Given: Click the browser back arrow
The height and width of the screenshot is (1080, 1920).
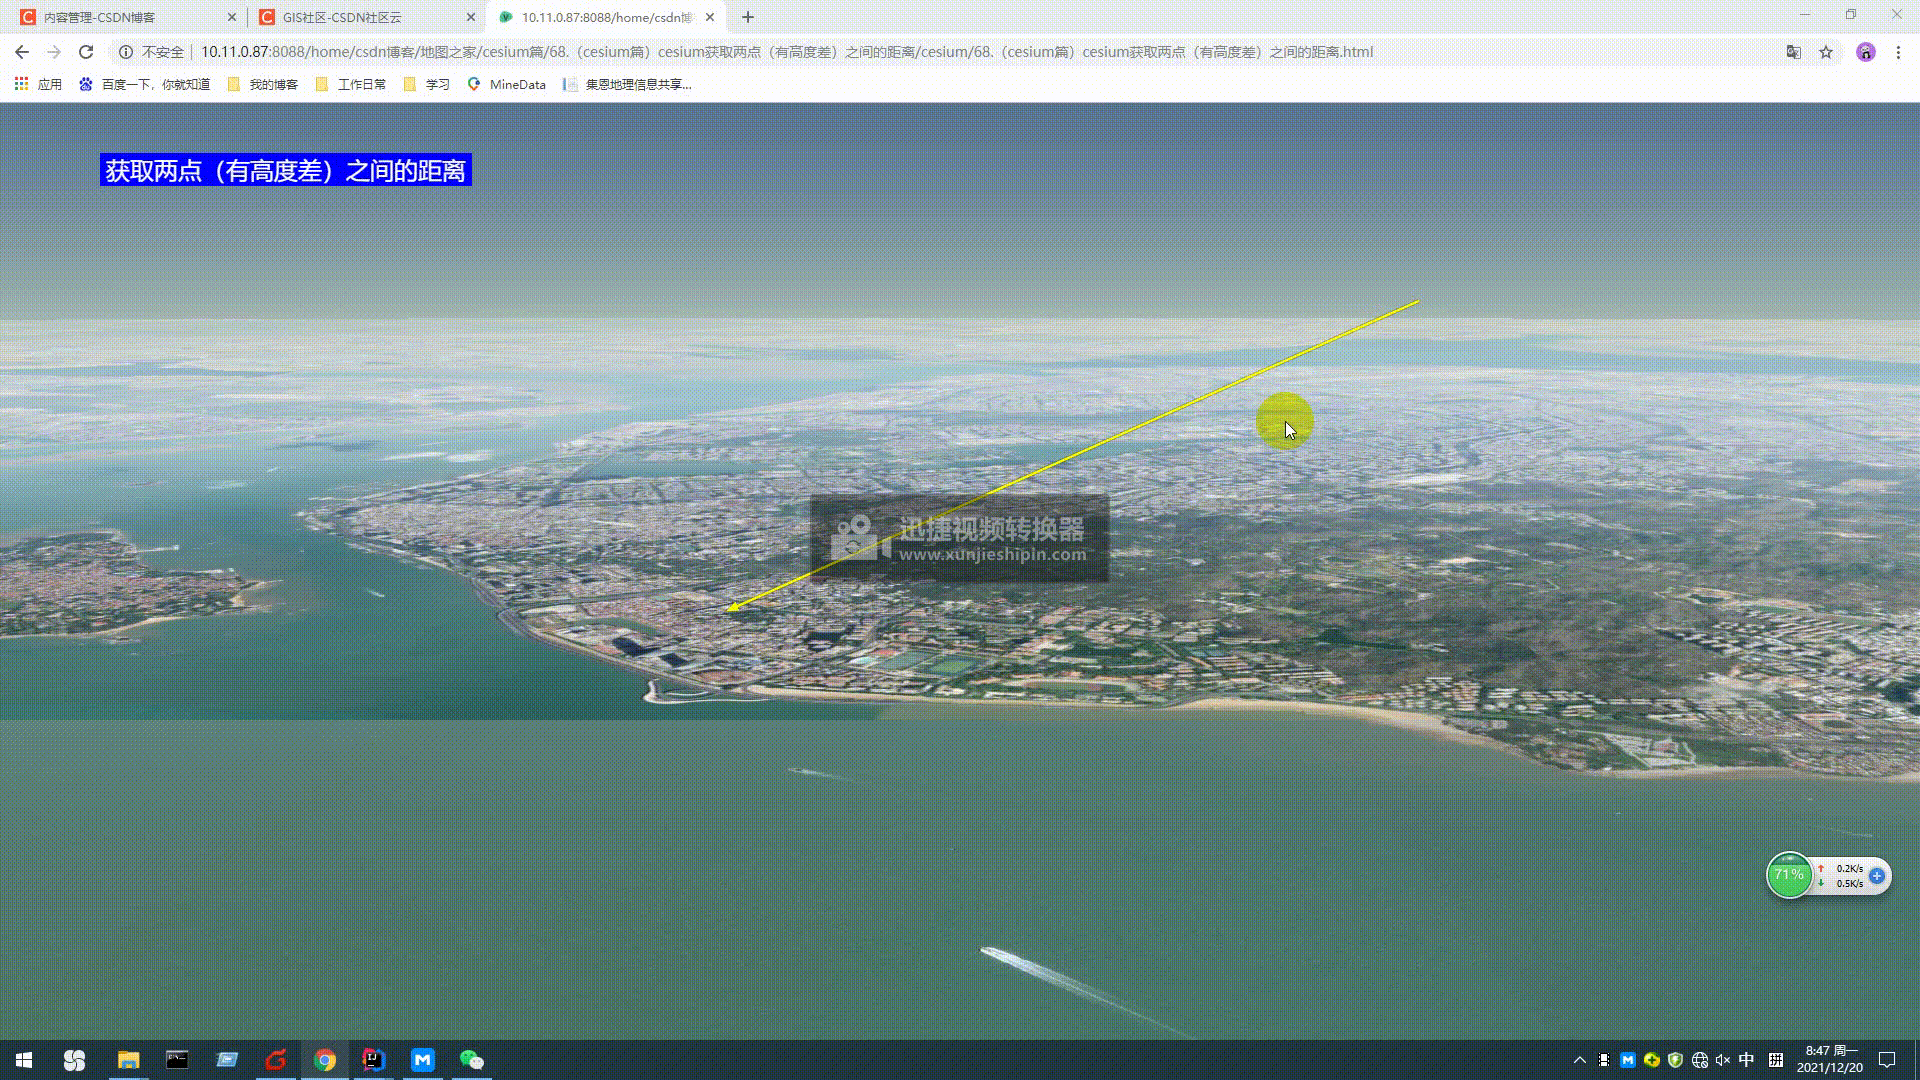Looking at the screenshot, I should [22, 52].
